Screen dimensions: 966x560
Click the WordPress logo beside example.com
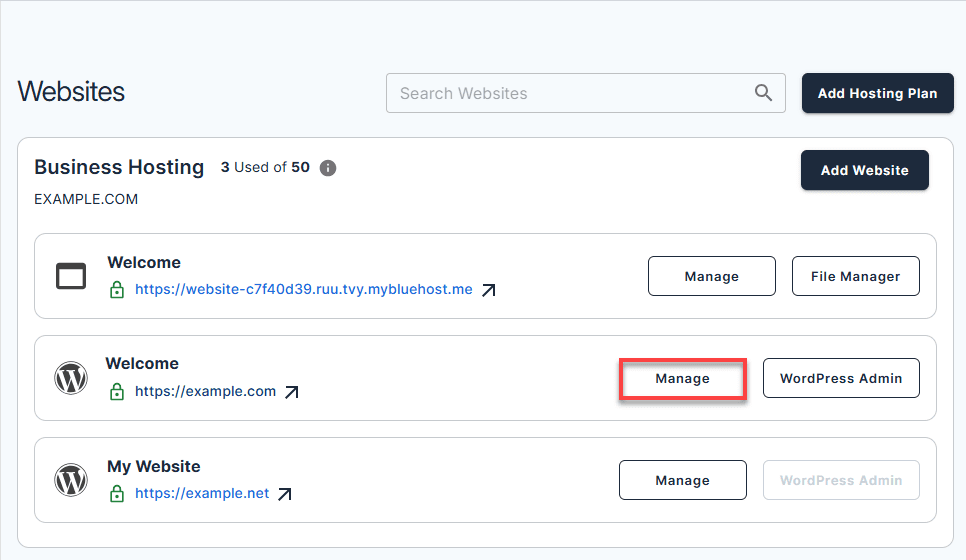coord(71,378)
